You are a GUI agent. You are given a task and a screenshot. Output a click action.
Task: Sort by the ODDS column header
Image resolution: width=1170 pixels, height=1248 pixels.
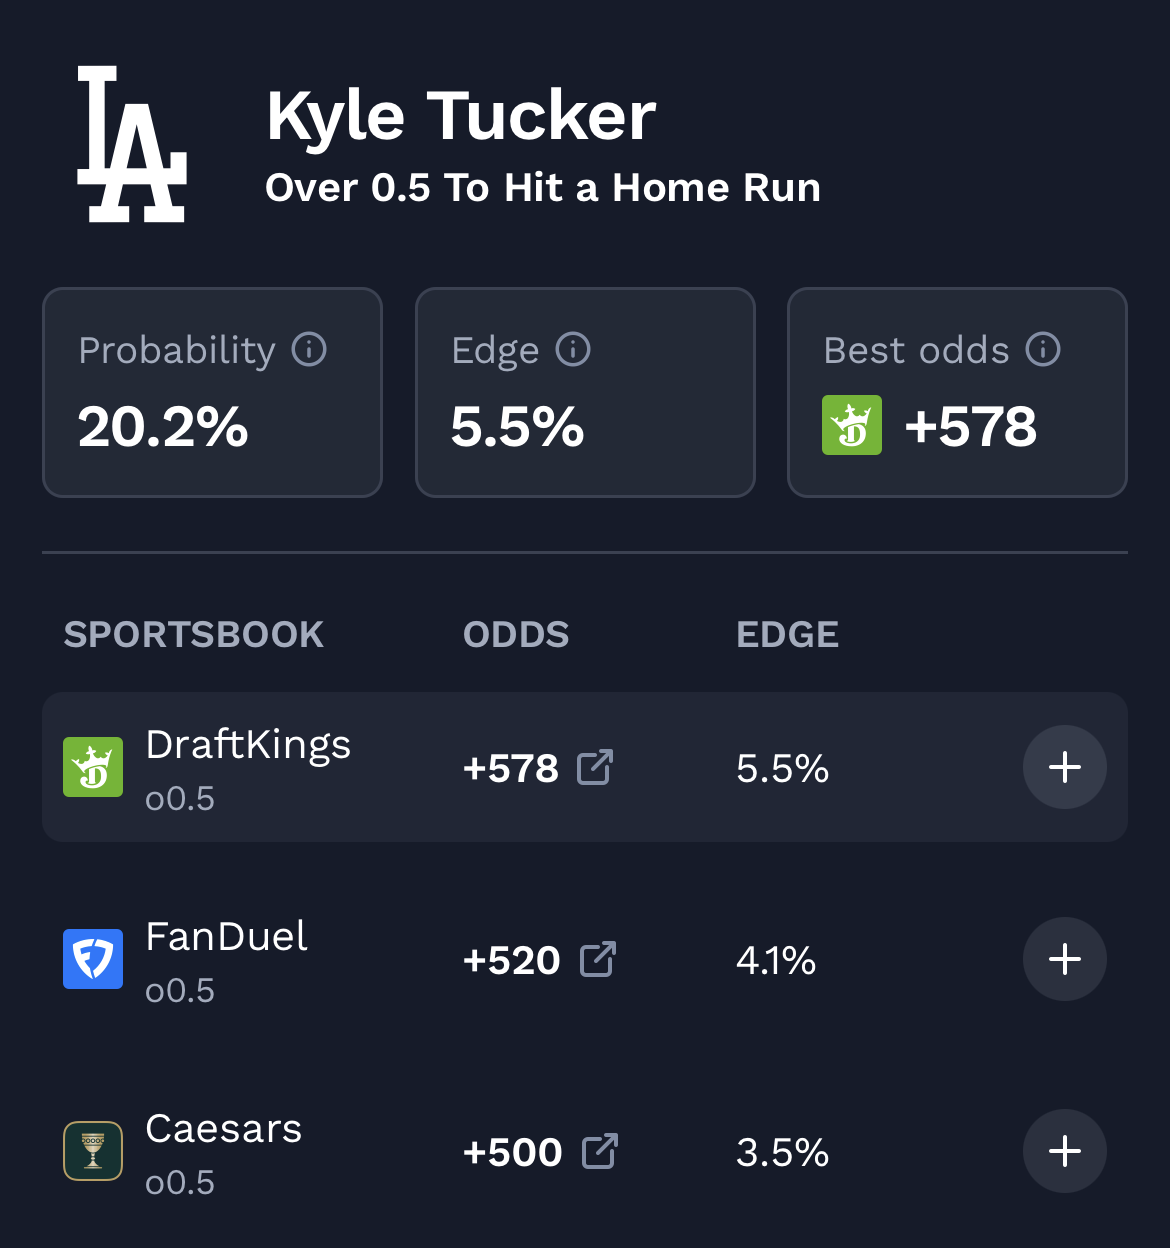[516, 635]
